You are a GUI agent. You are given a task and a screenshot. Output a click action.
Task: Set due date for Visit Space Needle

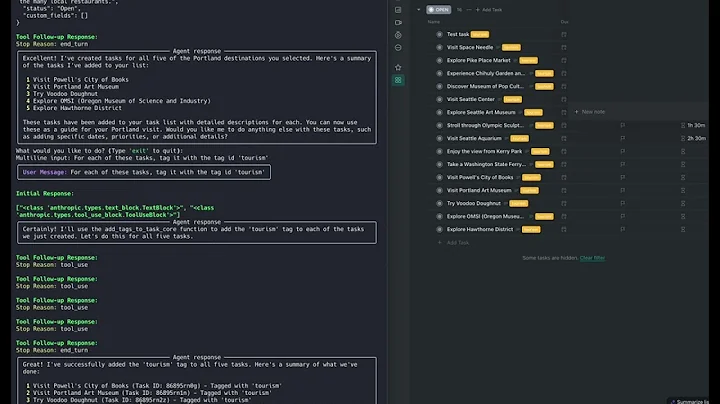coord(564,47)
